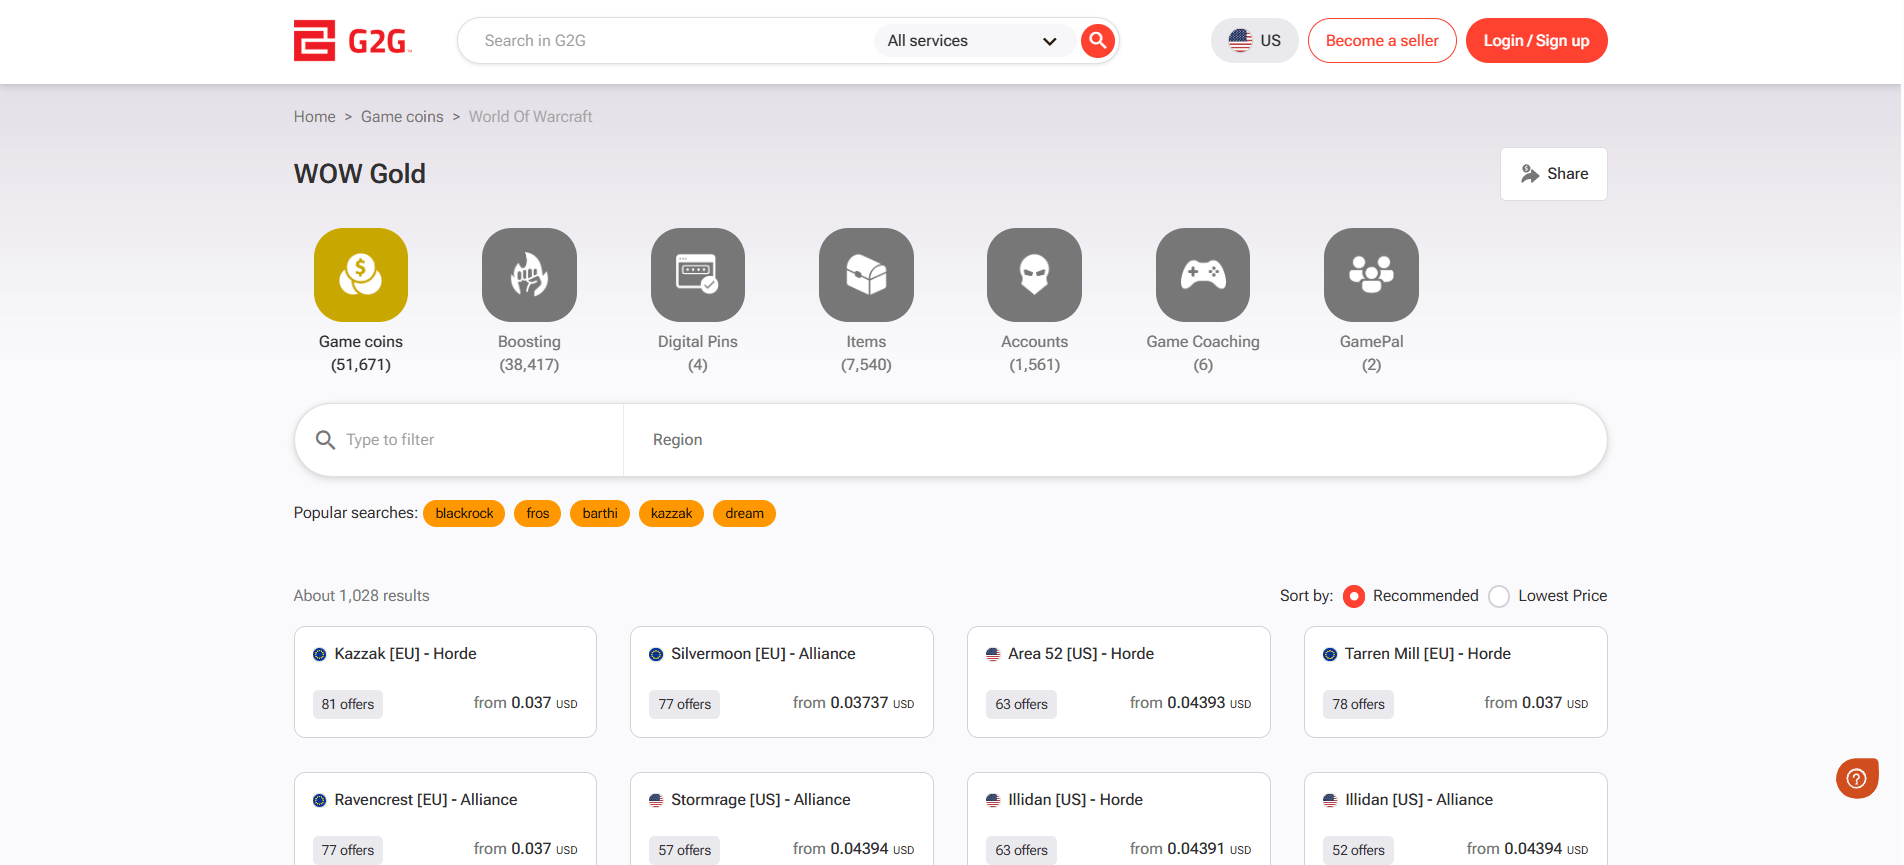Screen dimensions: 1904x865
Task: Click the Home breadcrumb link
Action: [x=314, y=117]
